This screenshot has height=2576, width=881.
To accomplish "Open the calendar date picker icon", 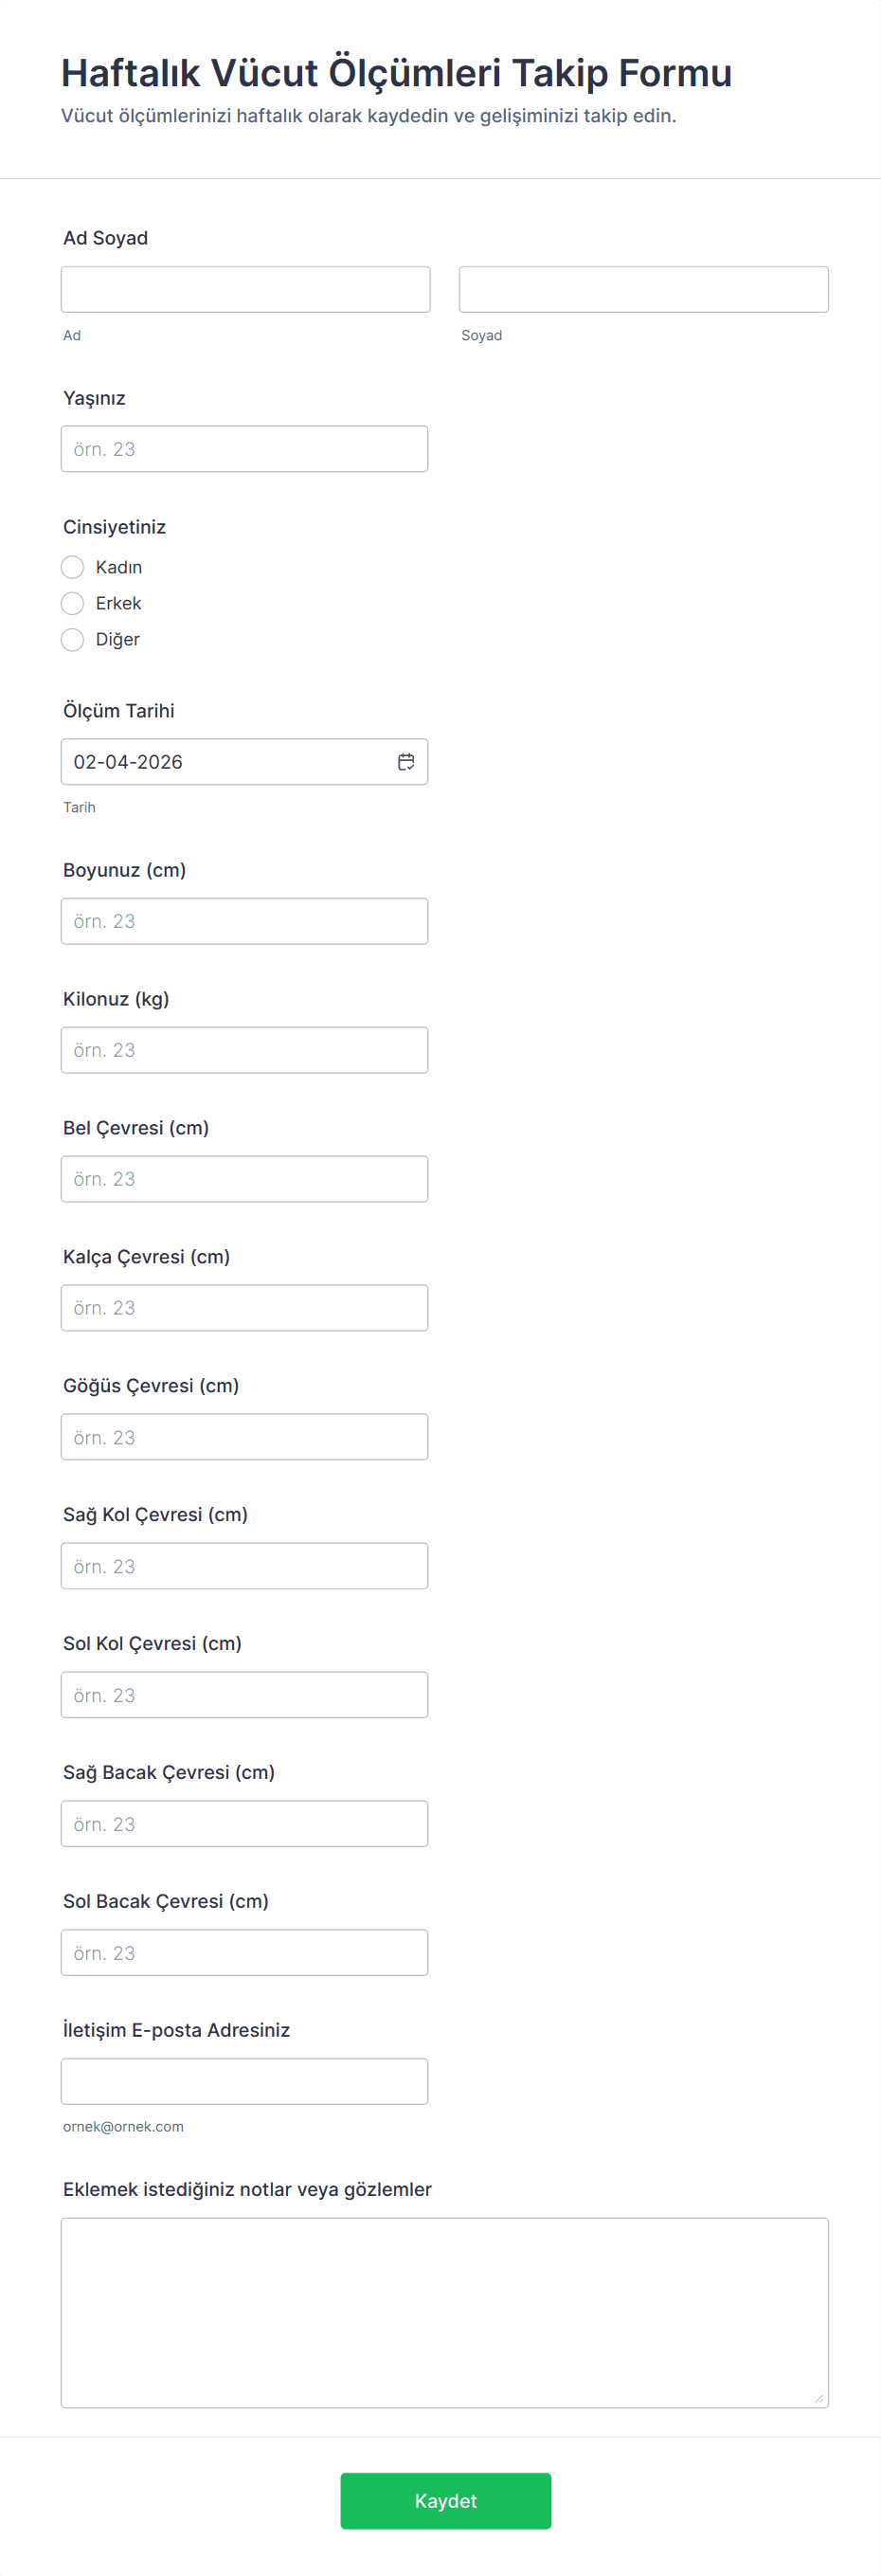I will [x=406, y=762].
